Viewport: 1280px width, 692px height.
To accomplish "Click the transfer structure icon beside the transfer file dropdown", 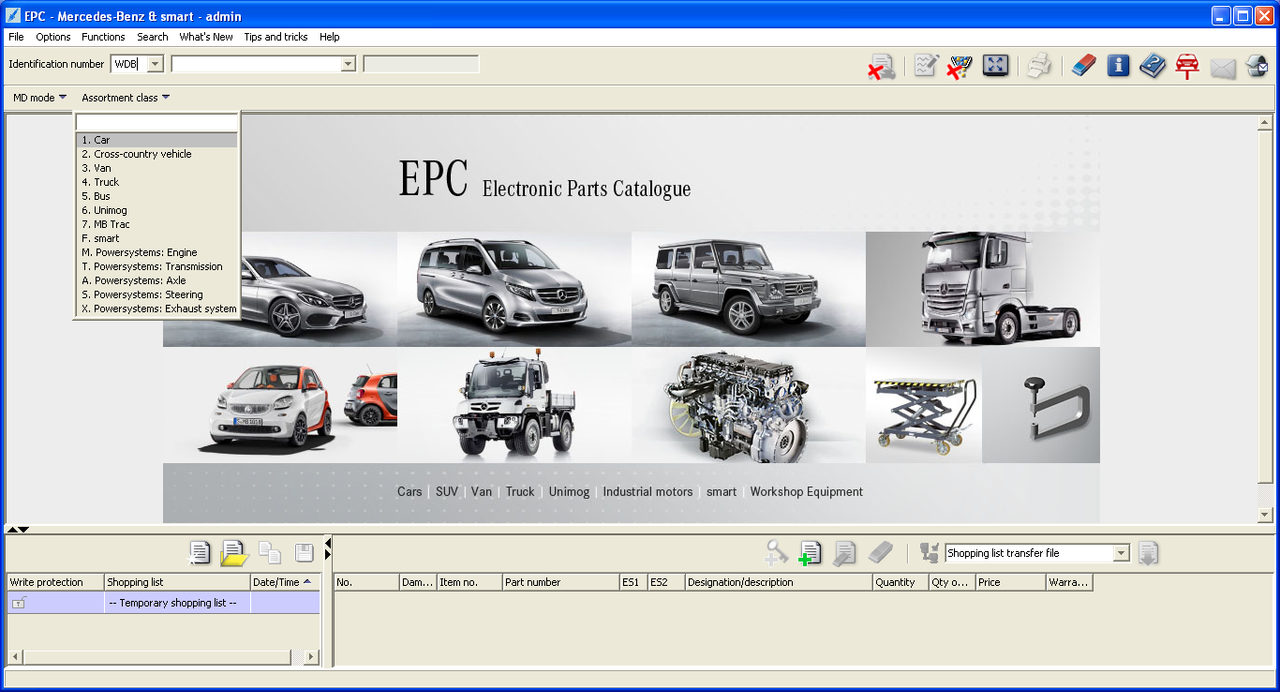I will tap(930, 553).
